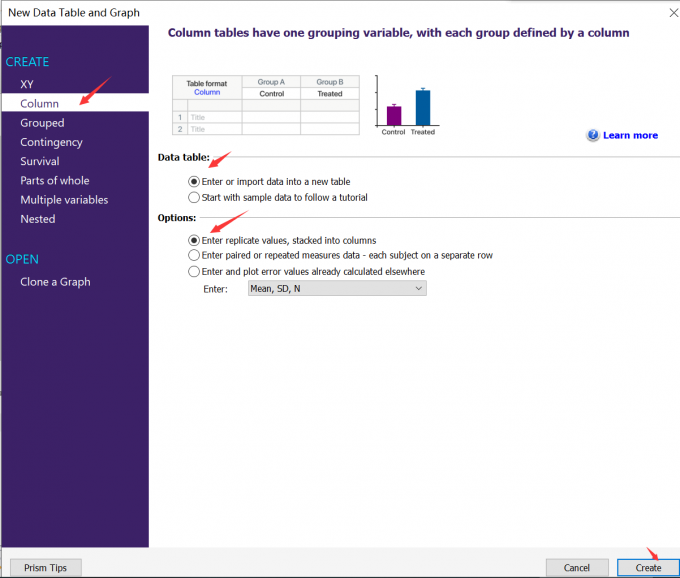
Task: Click the Control/Treated bar graph preview
Action: (x=407, y=106)
